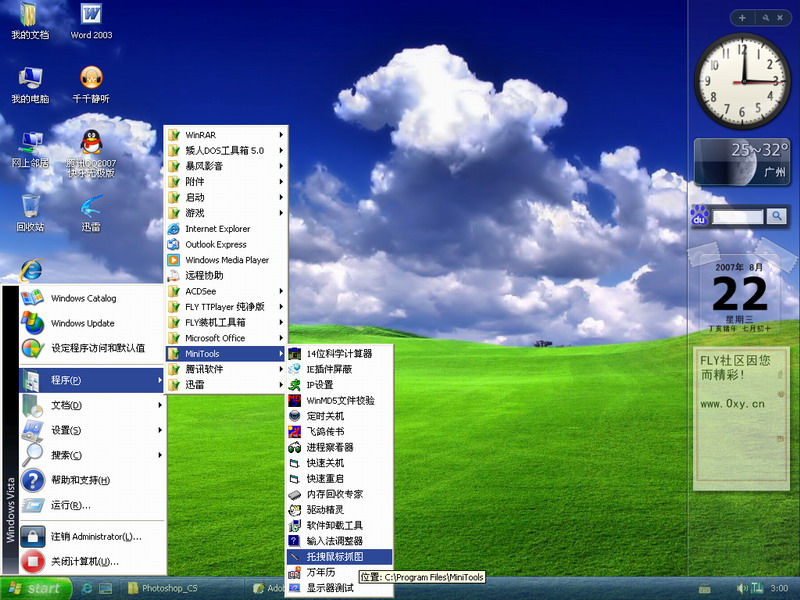
Task: Click the Show Desktop quick launch icon
Action: tap(106, 588)
